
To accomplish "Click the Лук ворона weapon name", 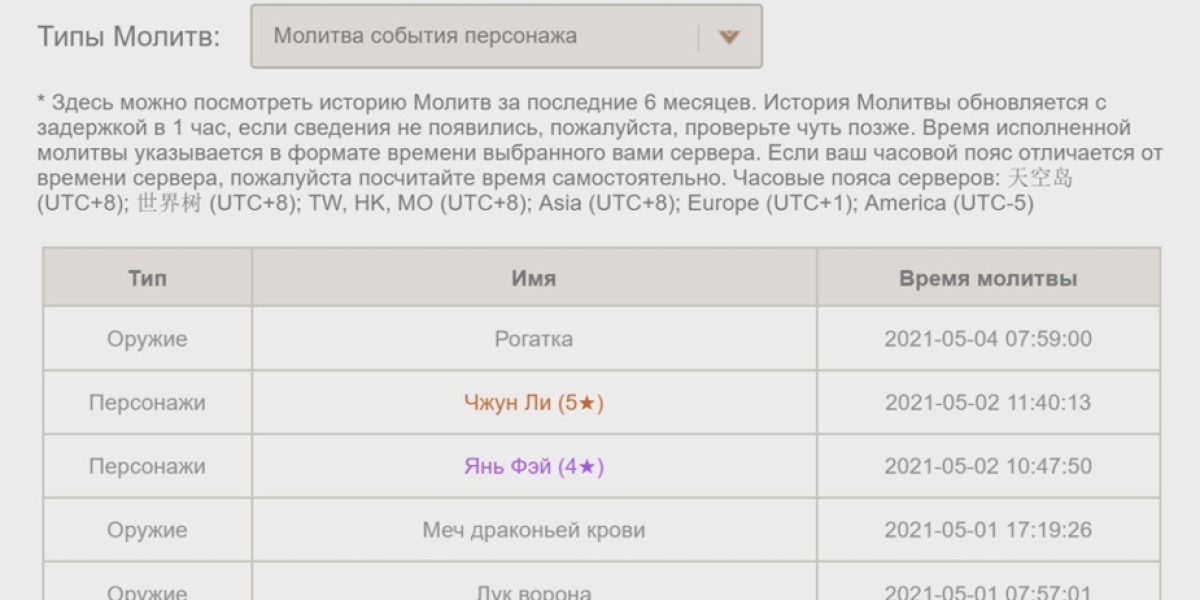I will [x=534, y=591].
